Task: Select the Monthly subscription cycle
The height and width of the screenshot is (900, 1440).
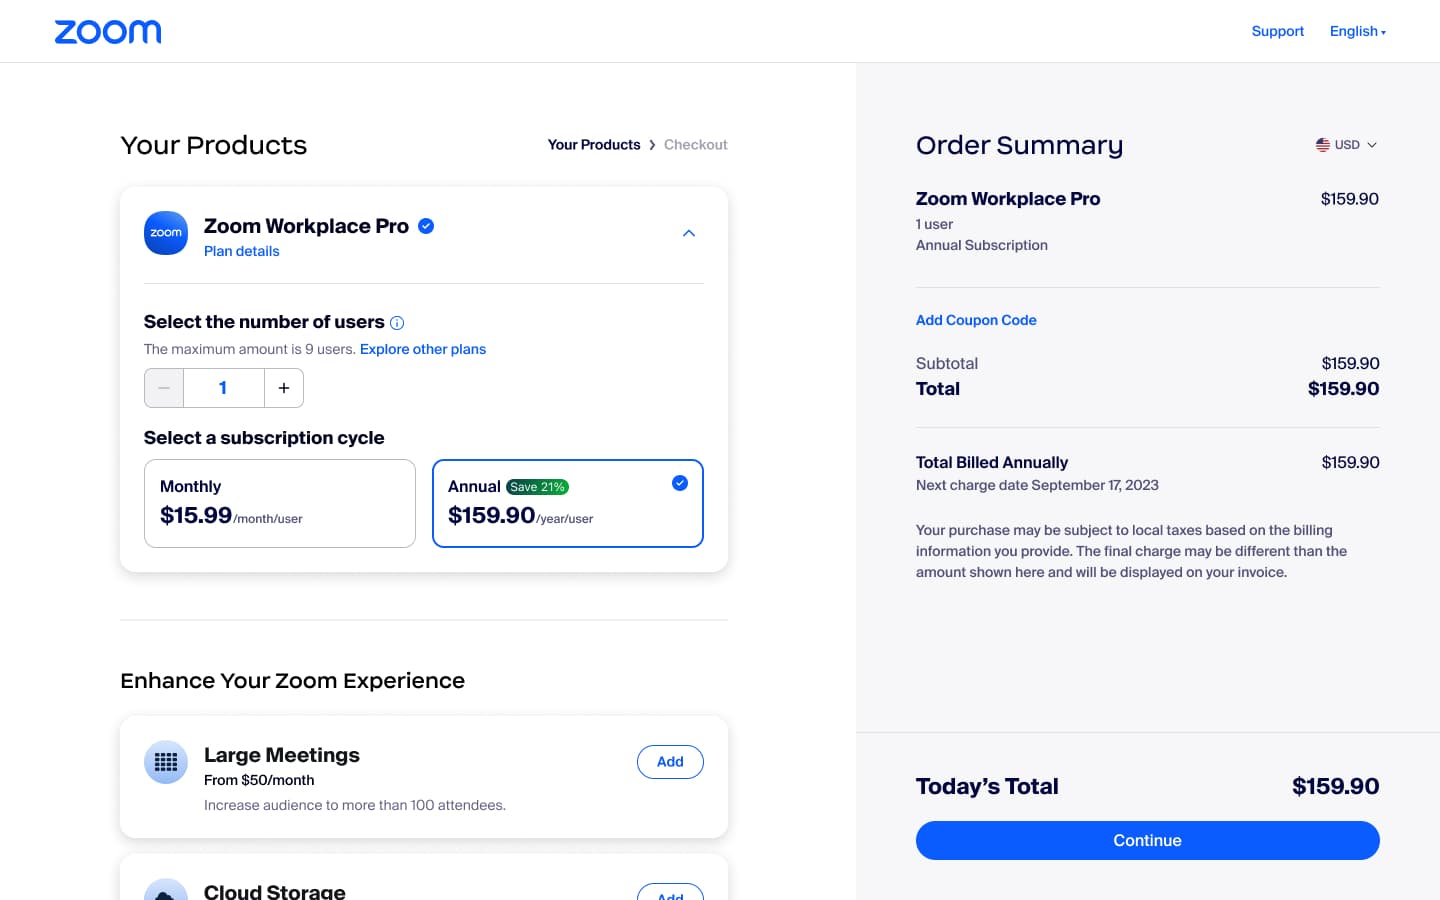Action: (x=280, y=503)
